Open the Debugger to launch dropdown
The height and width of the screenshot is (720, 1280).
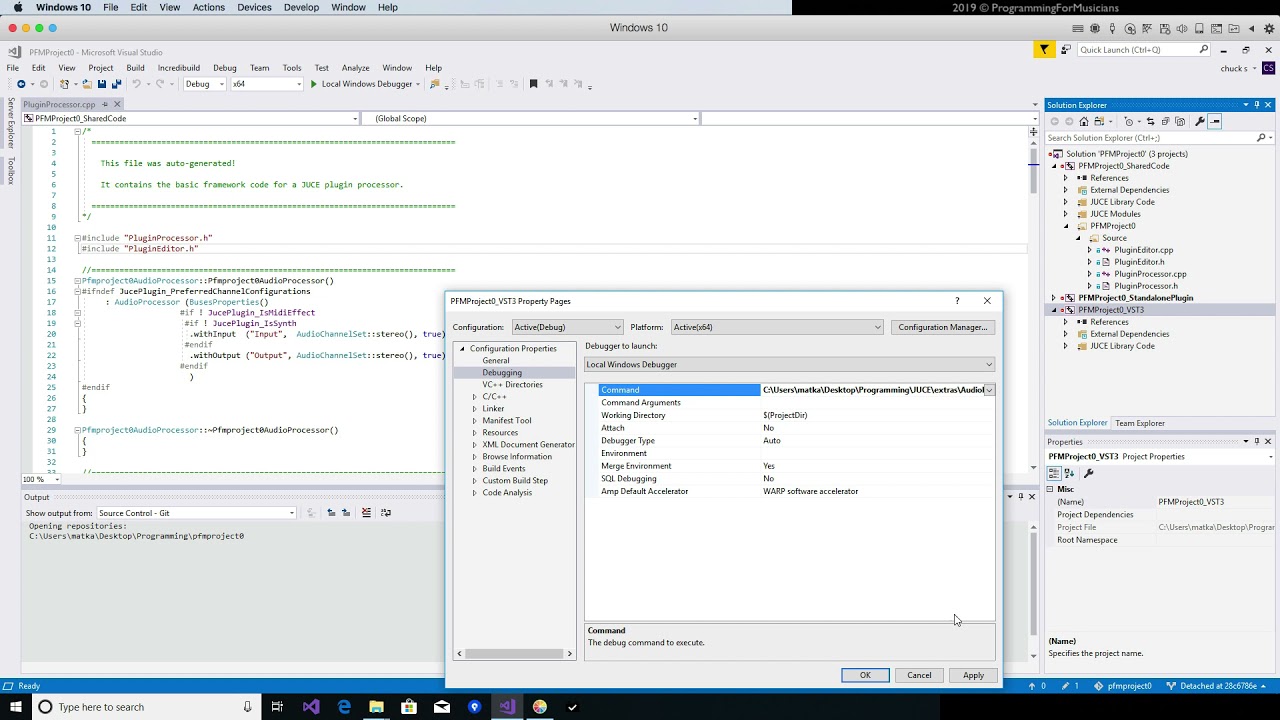[789, 365]
